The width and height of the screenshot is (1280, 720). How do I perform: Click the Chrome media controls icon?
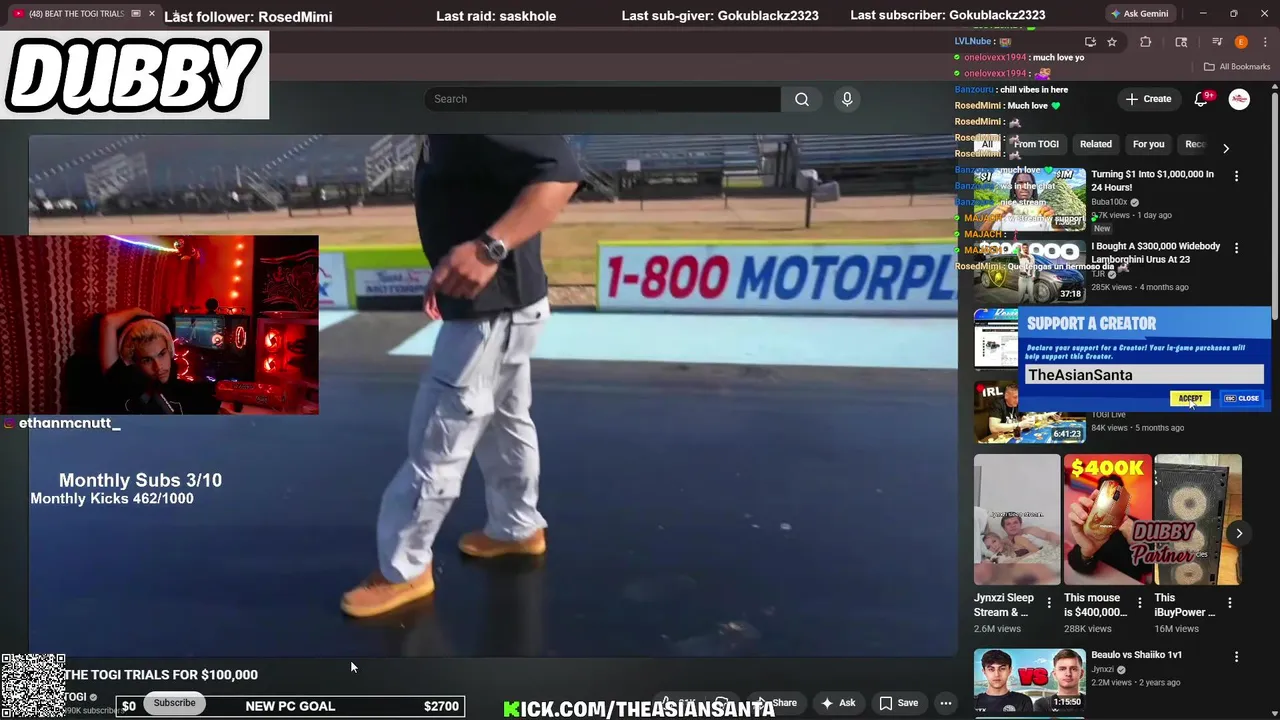[1217, 42]
